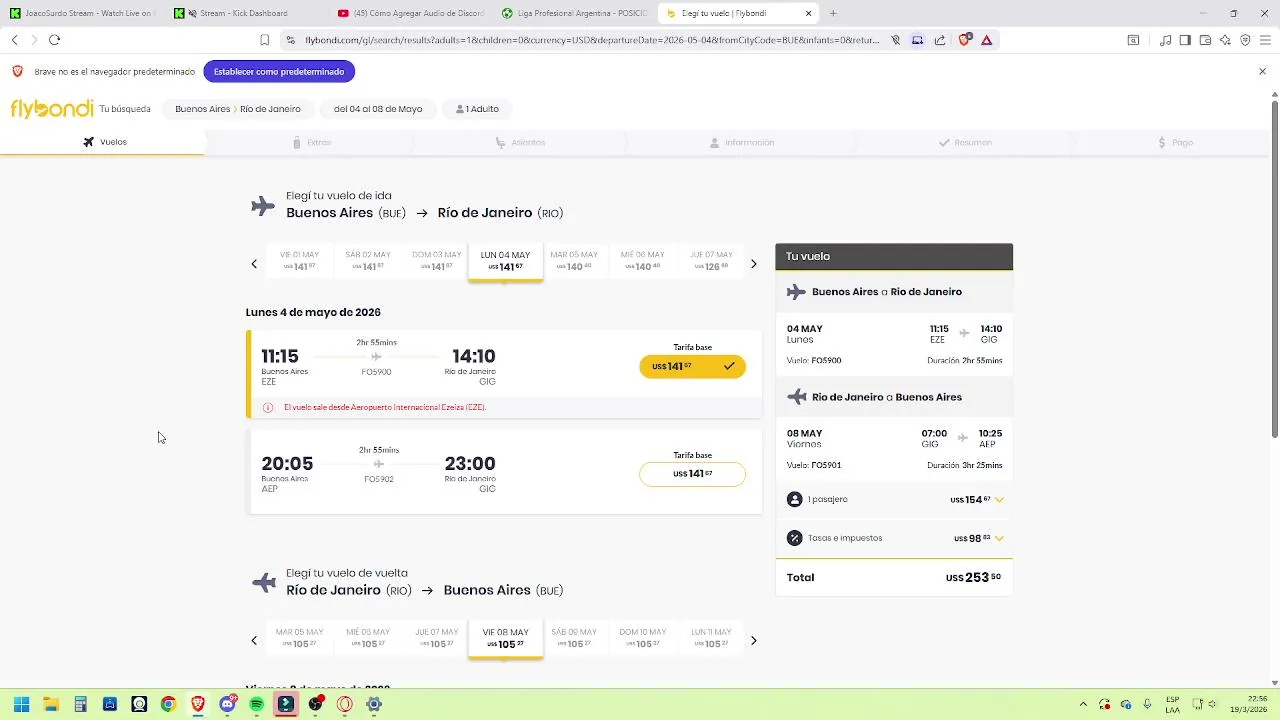The image size is (1280, 720).
Task: Open Google Chrome from the taskbar
Action: coord(168,704)
